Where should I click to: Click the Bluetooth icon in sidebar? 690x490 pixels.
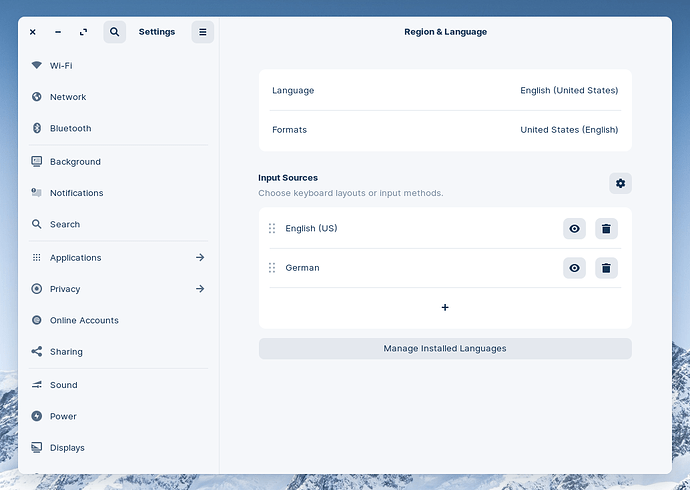point(37,128)
